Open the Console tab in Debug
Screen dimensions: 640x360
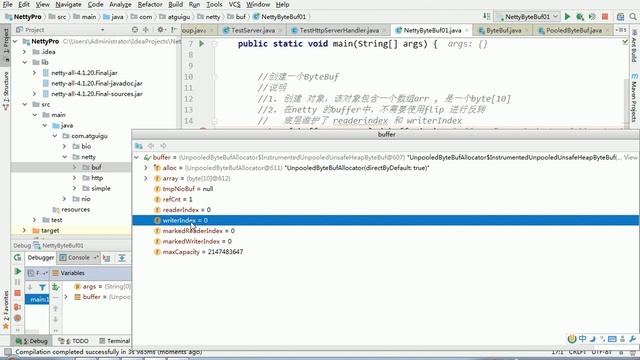pyautogui.click(x=78, y=258)
